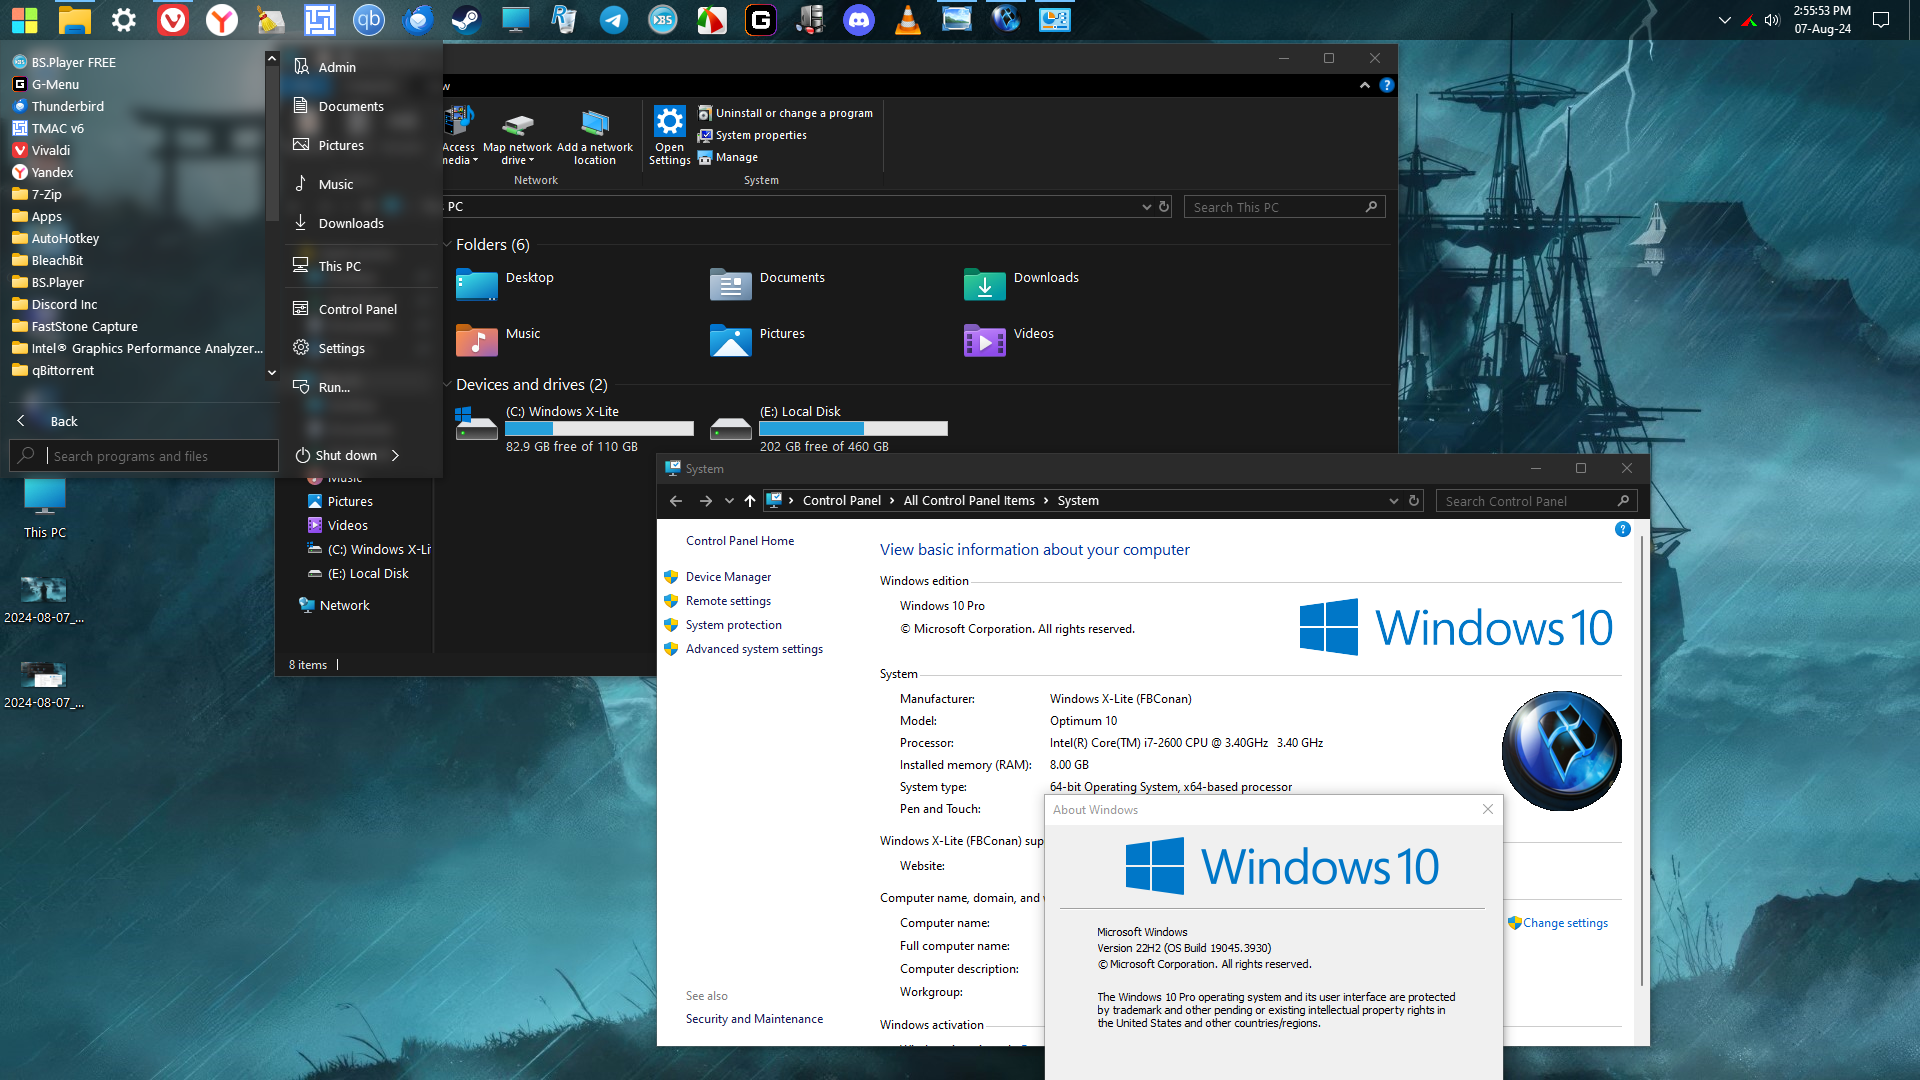Screen dimensions: 1920x1080
Task: Expand the Shut down options arrow
Action: (396, 455)
